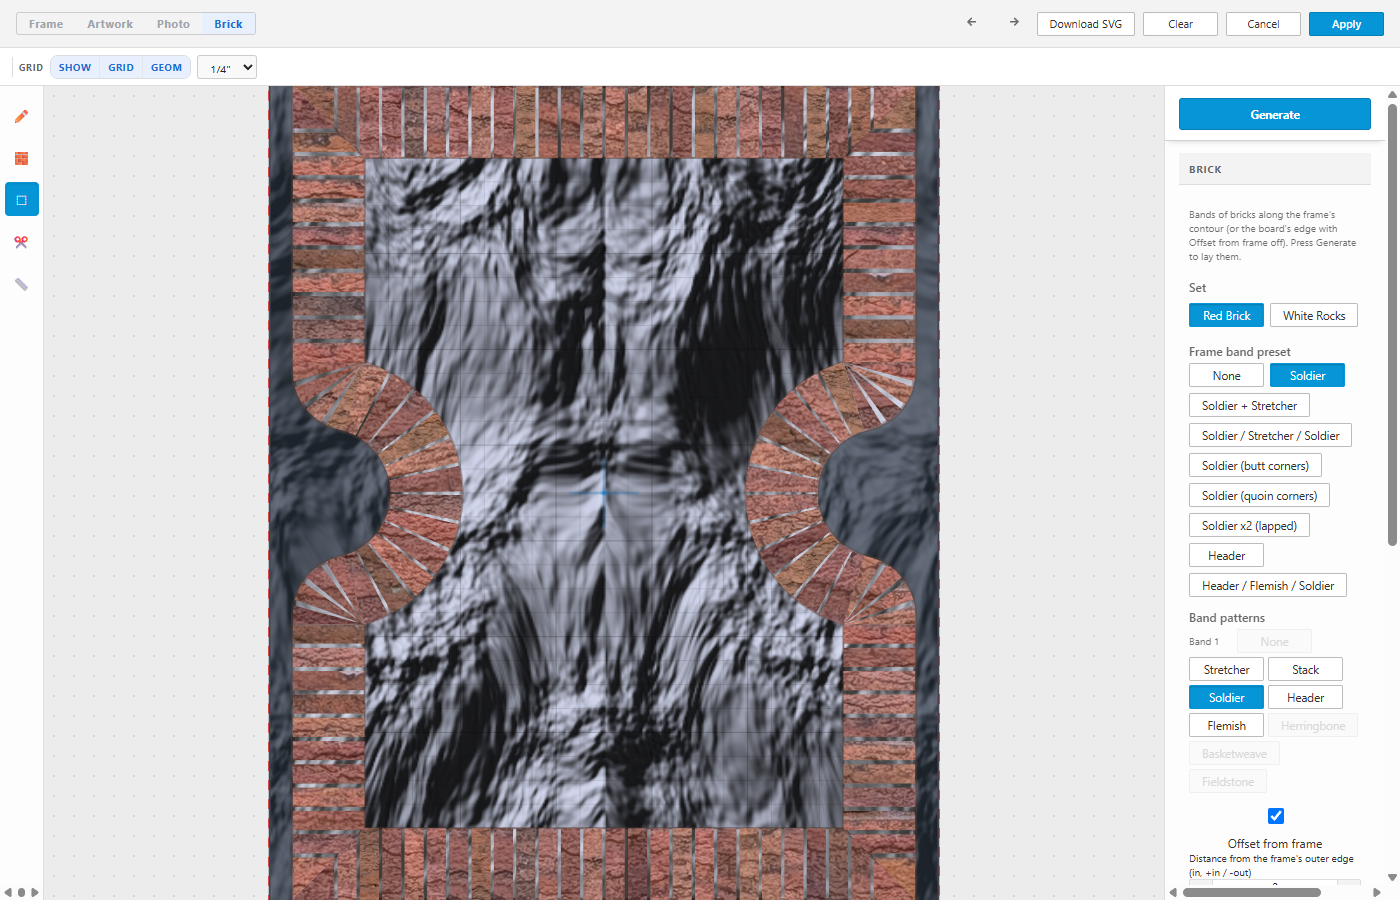
Task: Set band pattern to Stretcher
Action: point(1226,670)
